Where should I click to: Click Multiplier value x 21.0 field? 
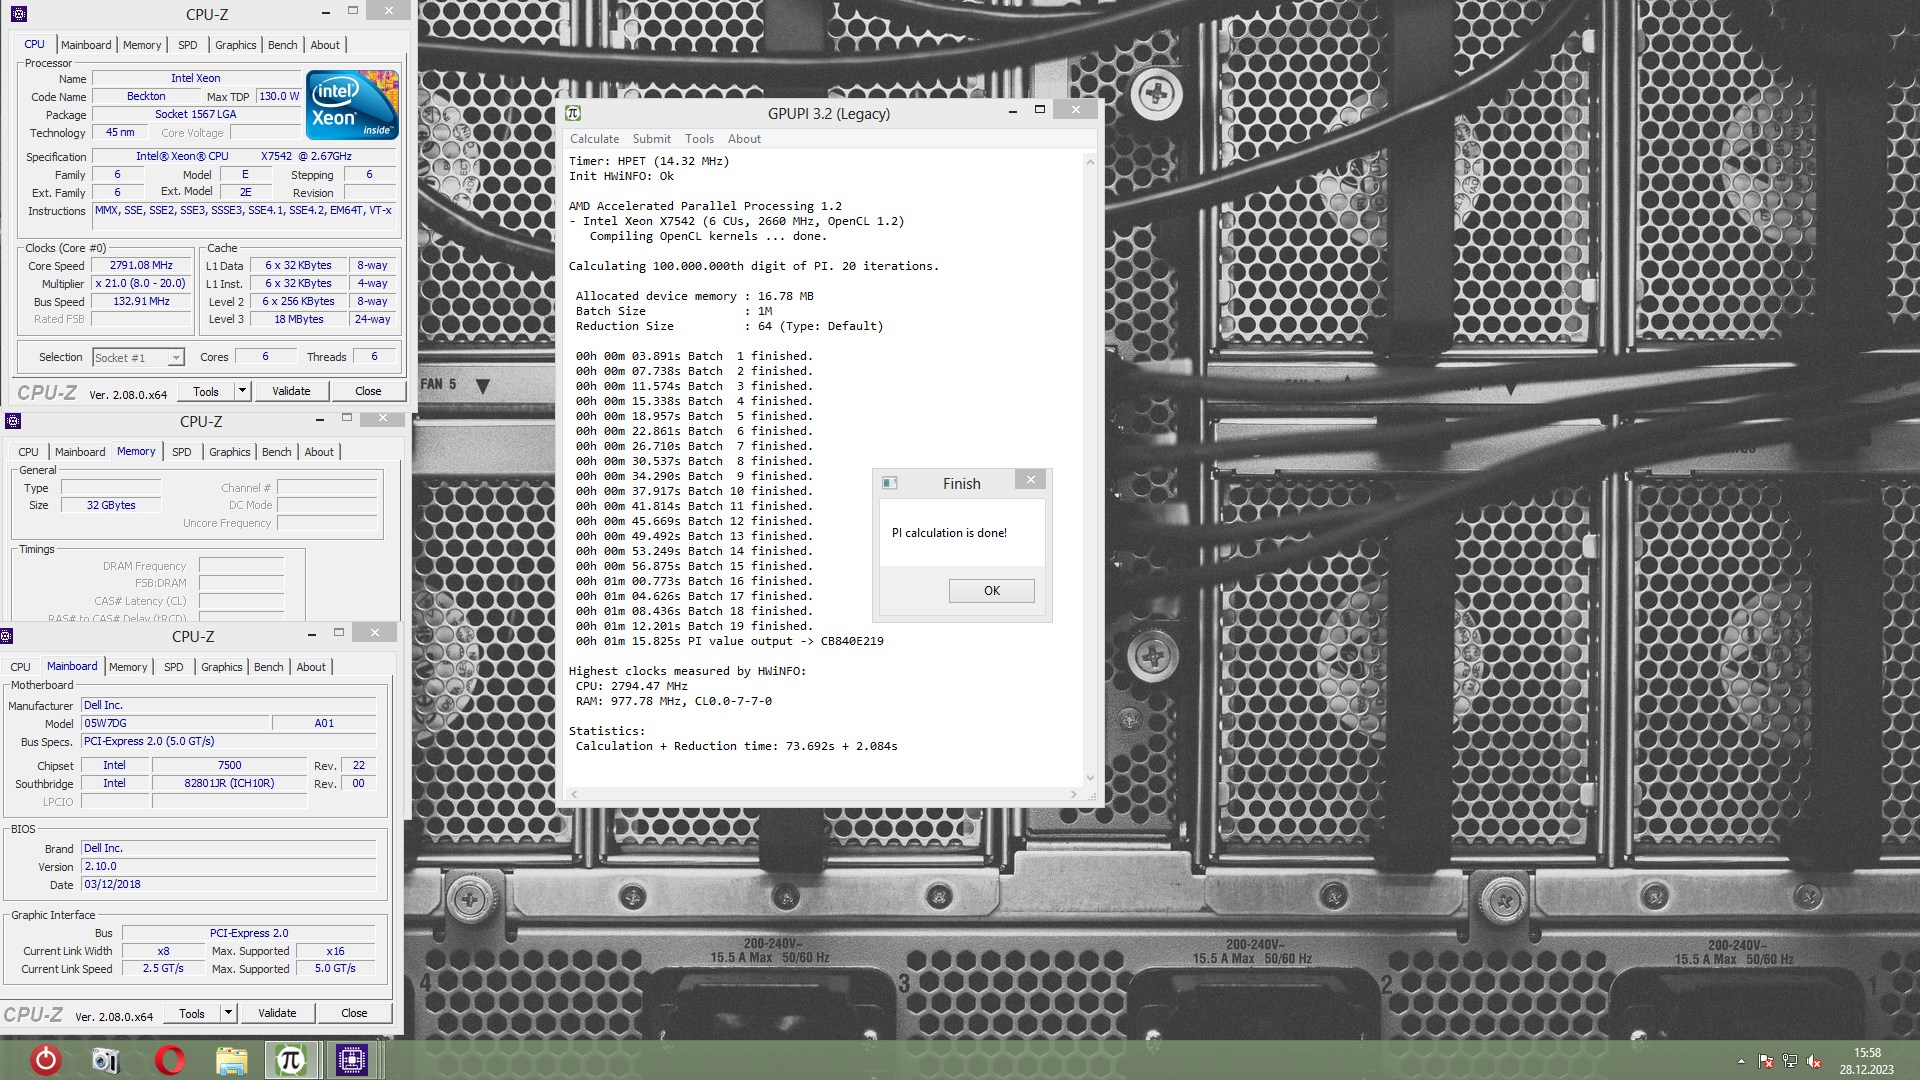(x=141, y=284)
